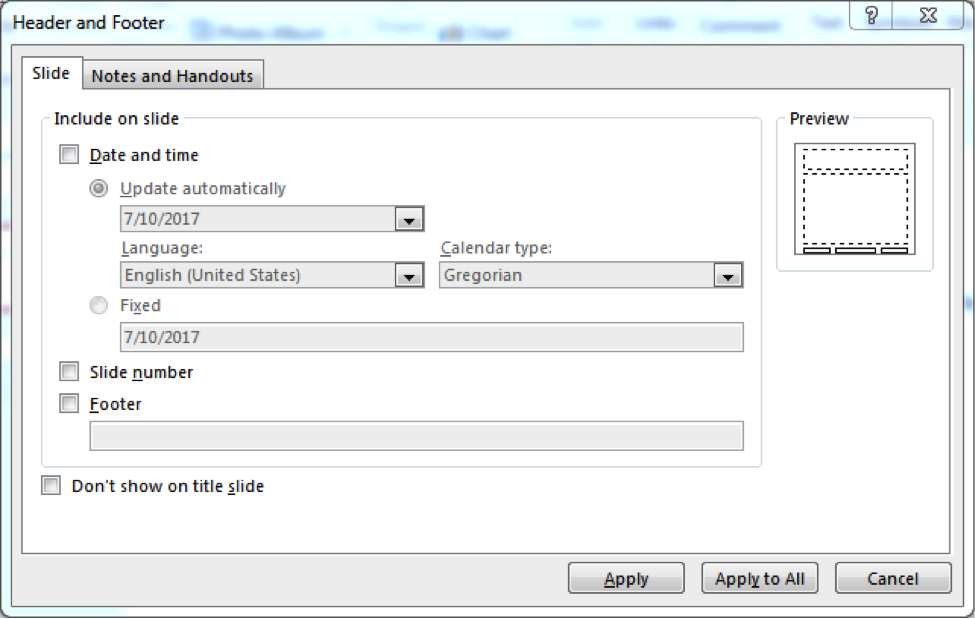This screenshot has height=619, width=975.
Task: Enable the Footer checkbox
Action: pos(69,404)
